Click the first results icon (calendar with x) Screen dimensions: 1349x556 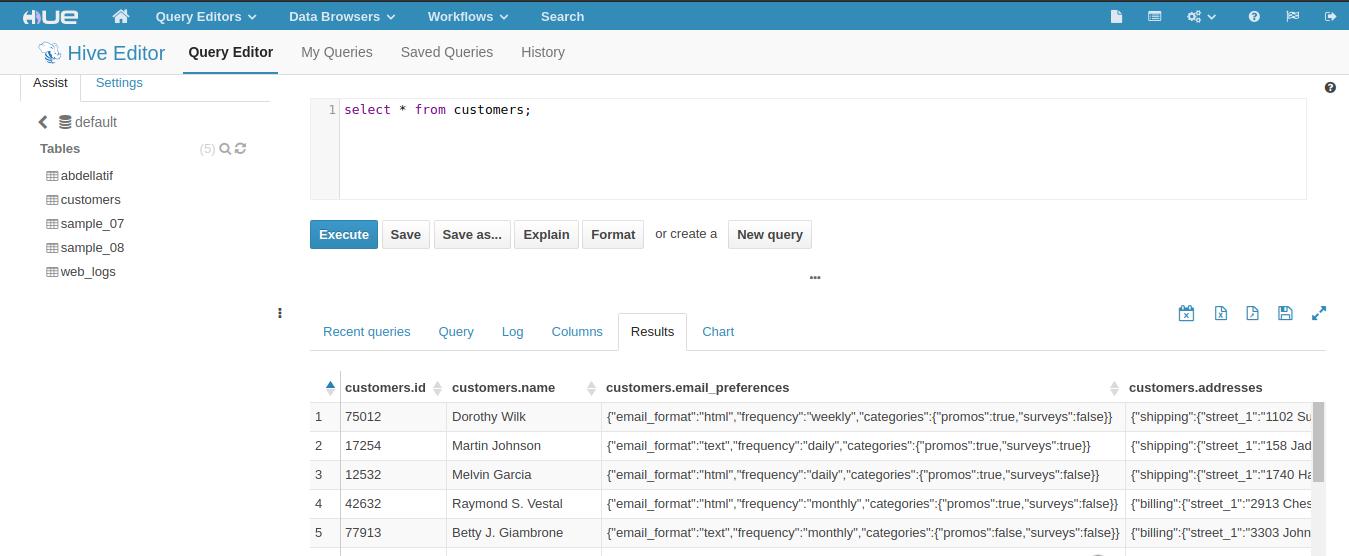pos(1186,313)
